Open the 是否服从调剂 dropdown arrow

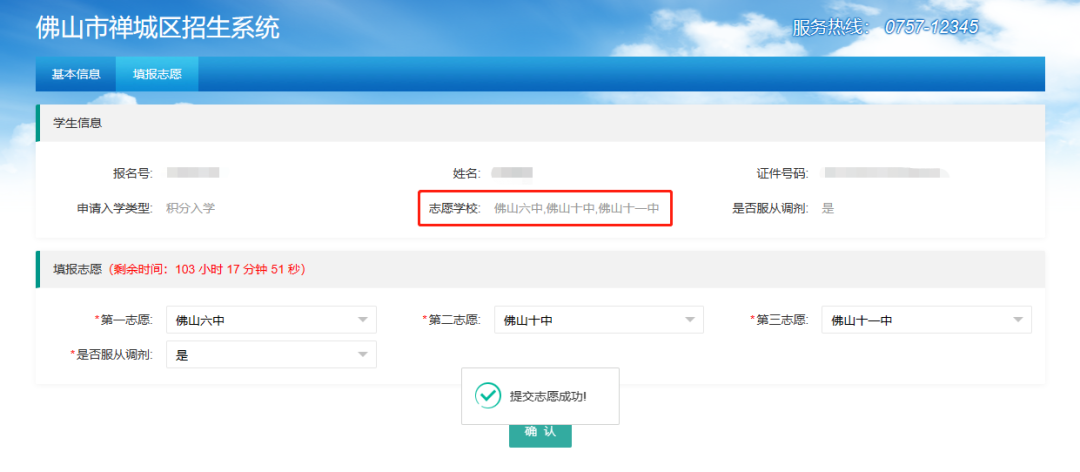pos(362,355)
